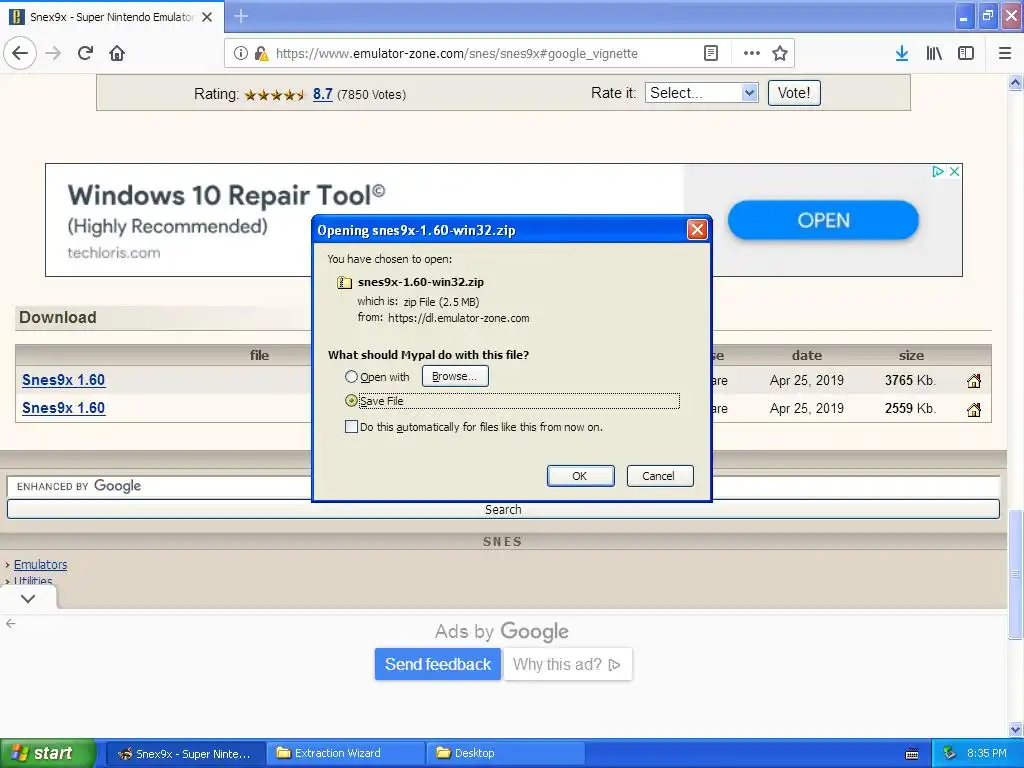The height and width of the screenshot is (768, 1024).
Task: Show site information icon in address bar
Action: click(x=241, y=54)
